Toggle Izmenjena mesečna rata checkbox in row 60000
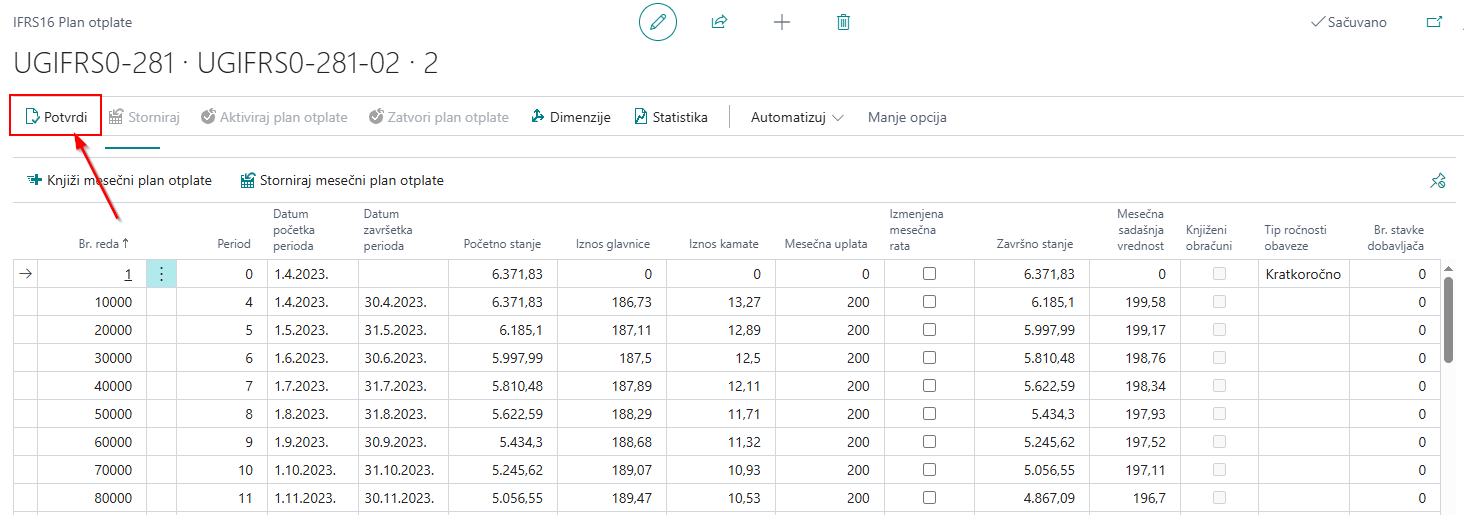Viewport: 1464px width, 515px height. point(929,442)
